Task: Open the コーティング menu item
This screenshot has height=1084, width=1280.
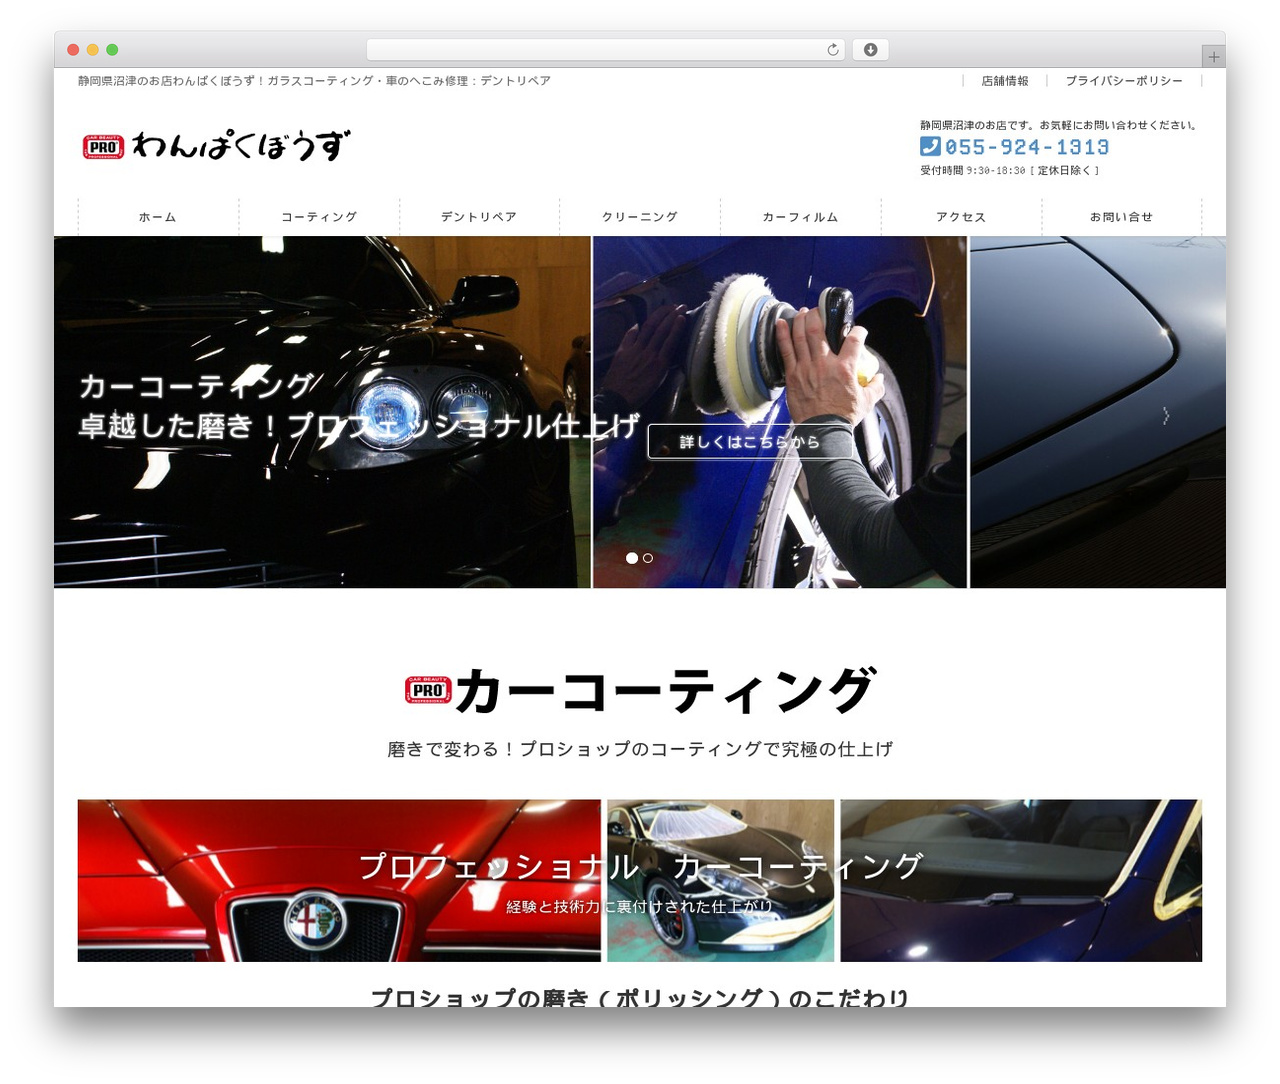Action: [x=319, y=217]
